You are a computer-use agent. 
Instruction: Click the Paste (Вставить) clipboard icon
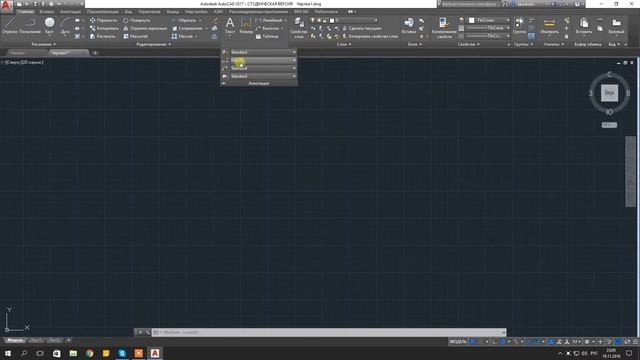tap(584, 26)
